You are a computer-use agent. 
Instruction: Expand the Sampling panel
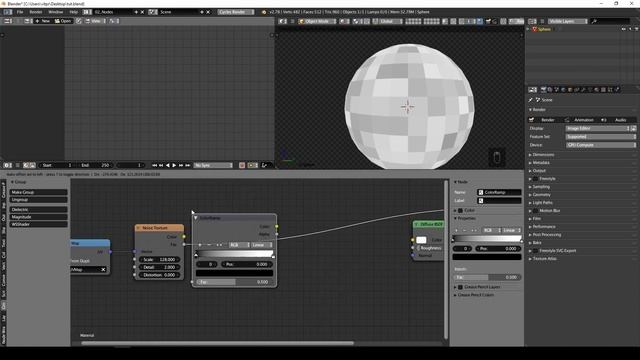point(541,187)
